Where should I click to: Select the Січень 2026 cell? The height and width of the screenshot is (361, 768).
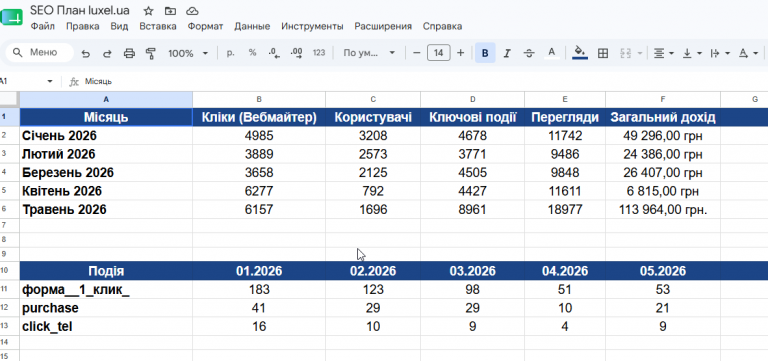click(x=106, y=136)
